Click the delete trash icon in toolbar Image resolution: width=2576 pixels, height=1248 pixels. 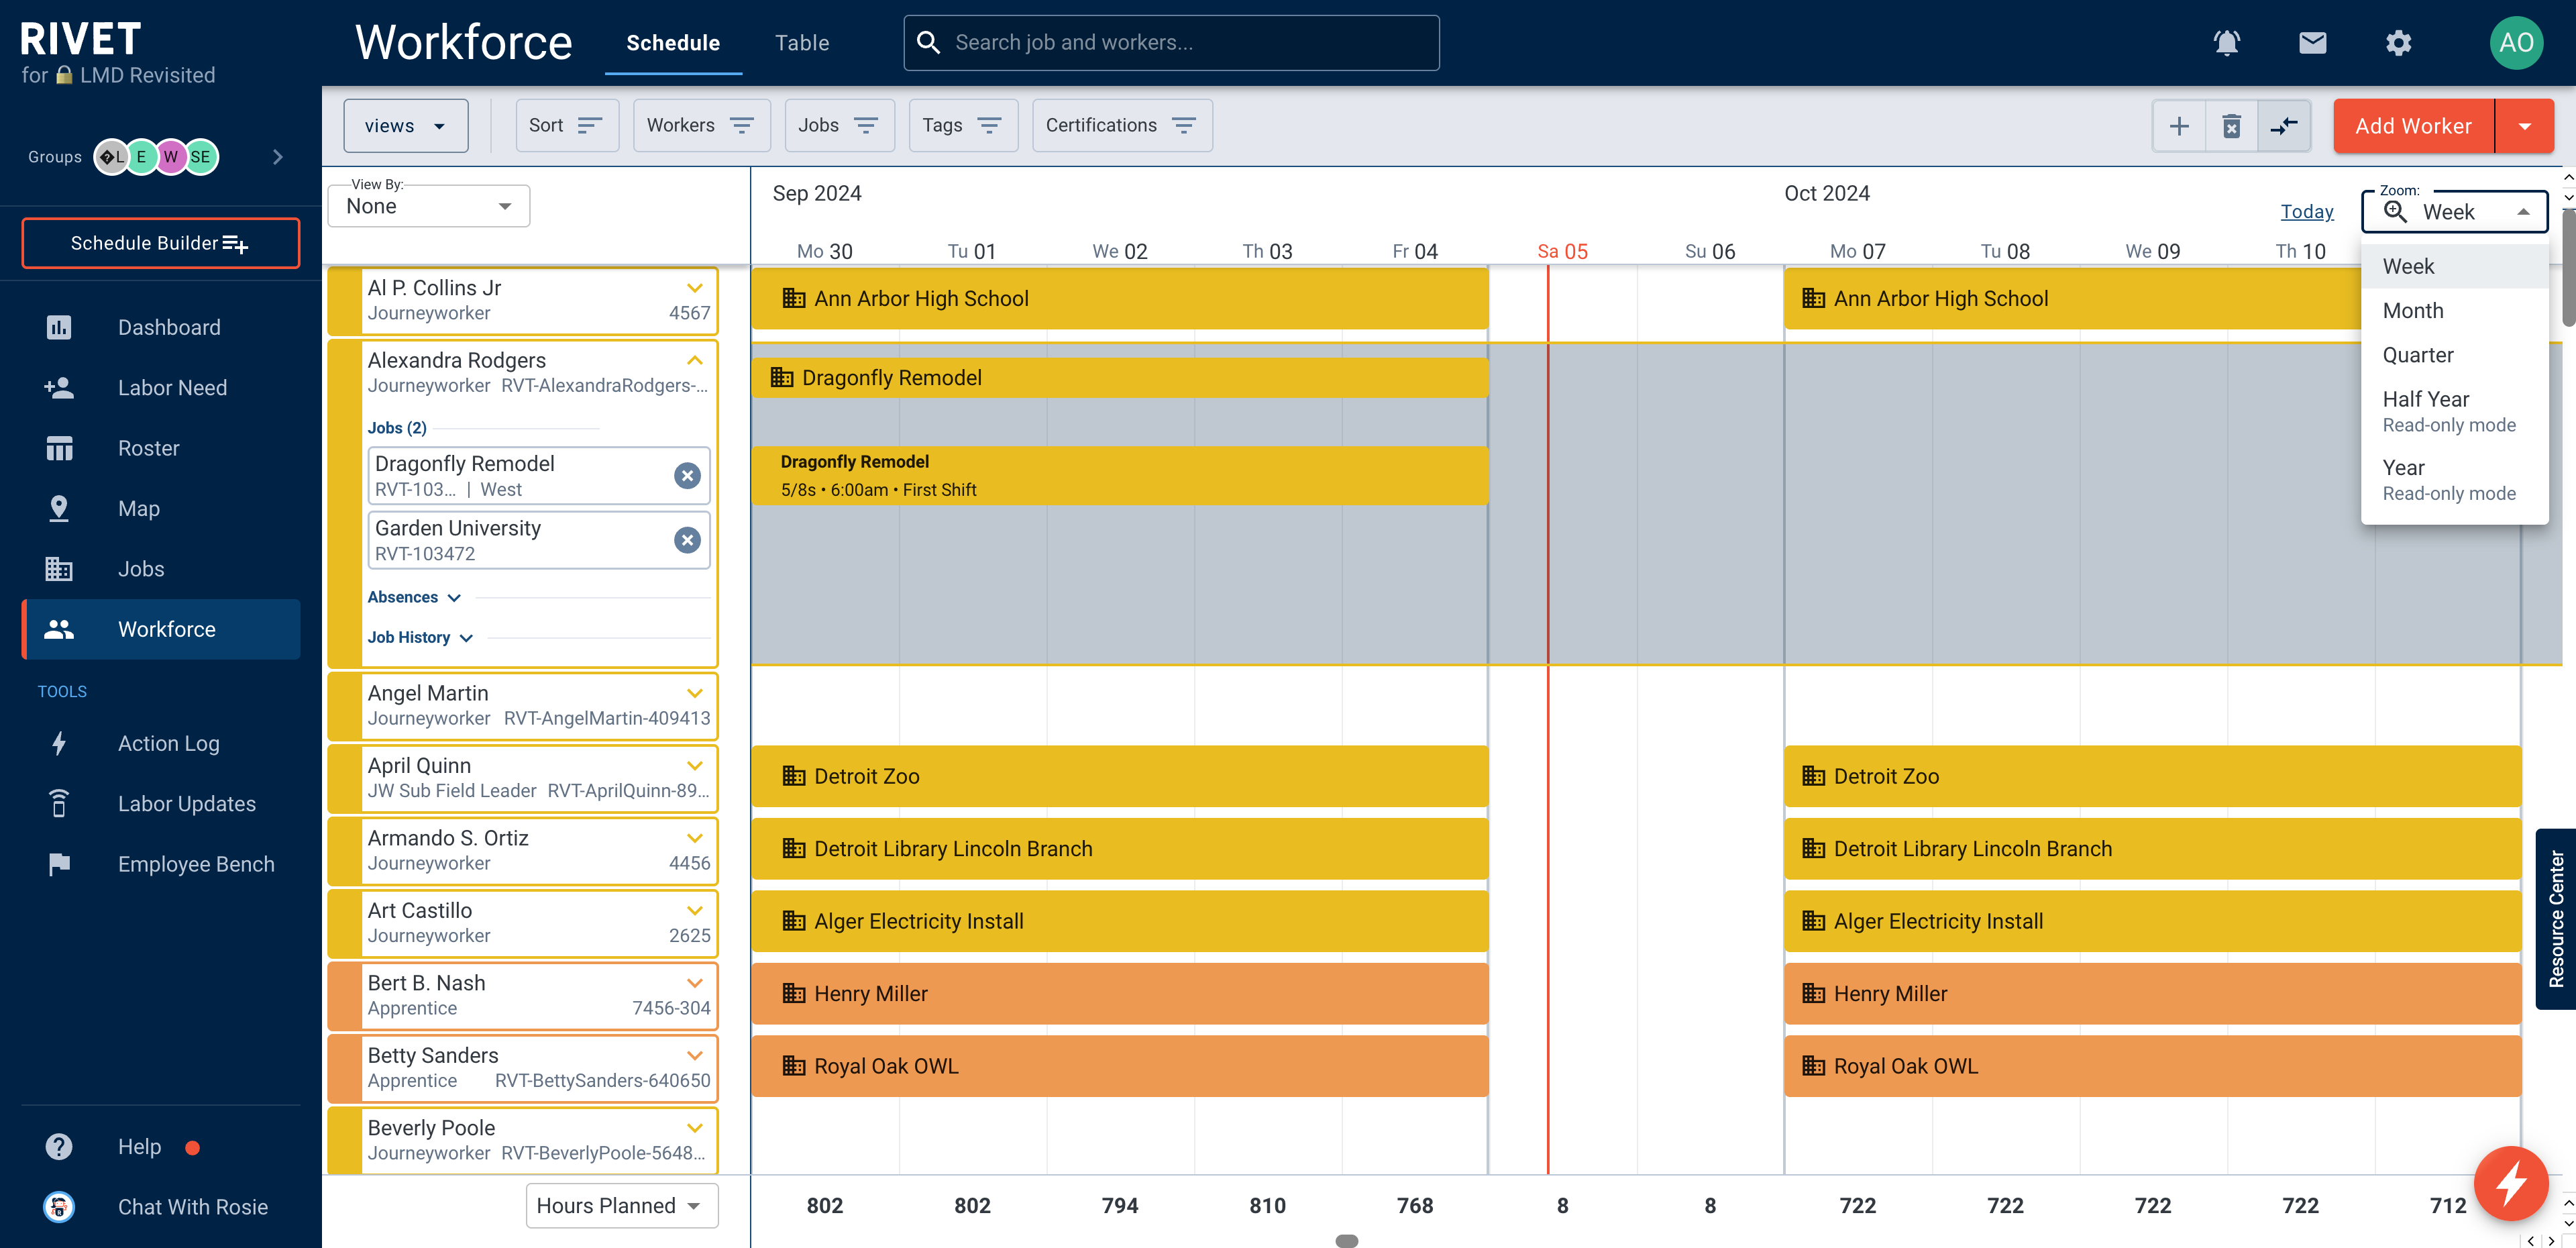tap(2231, 126)
